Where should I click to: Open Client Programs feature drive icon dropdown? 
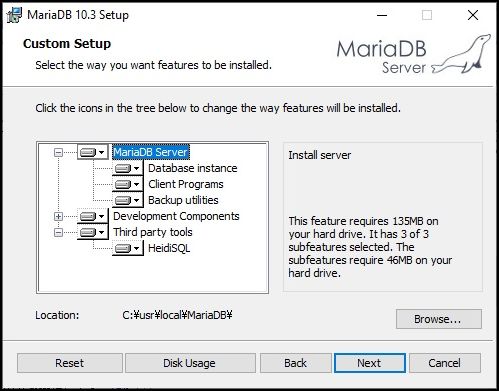tap(128, 184)
